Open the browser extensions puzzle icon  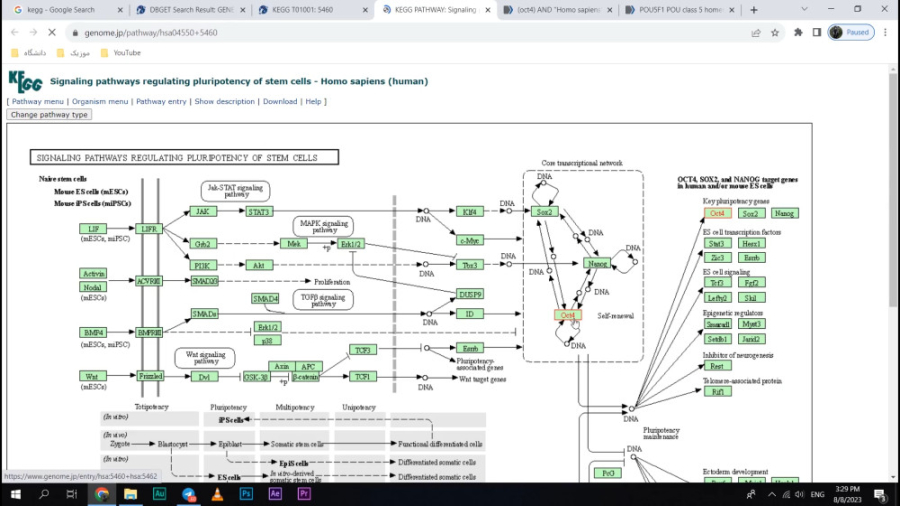pos(798,32)
